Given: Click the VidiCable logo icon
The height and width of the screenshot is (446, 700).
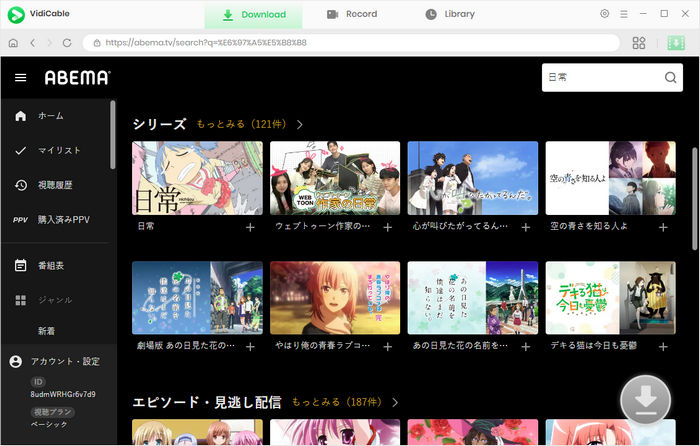Looking at the screenshot, I should click(16, 15).
